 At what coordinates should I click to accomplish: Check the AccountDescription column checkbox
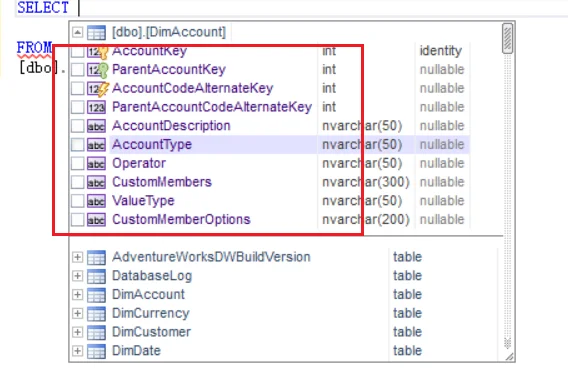77,126
